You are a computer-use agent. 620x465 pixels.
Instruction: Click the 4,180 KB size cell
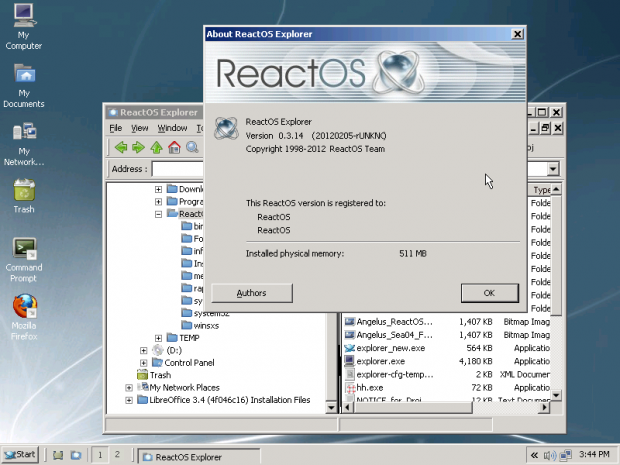tap(476, 361)
